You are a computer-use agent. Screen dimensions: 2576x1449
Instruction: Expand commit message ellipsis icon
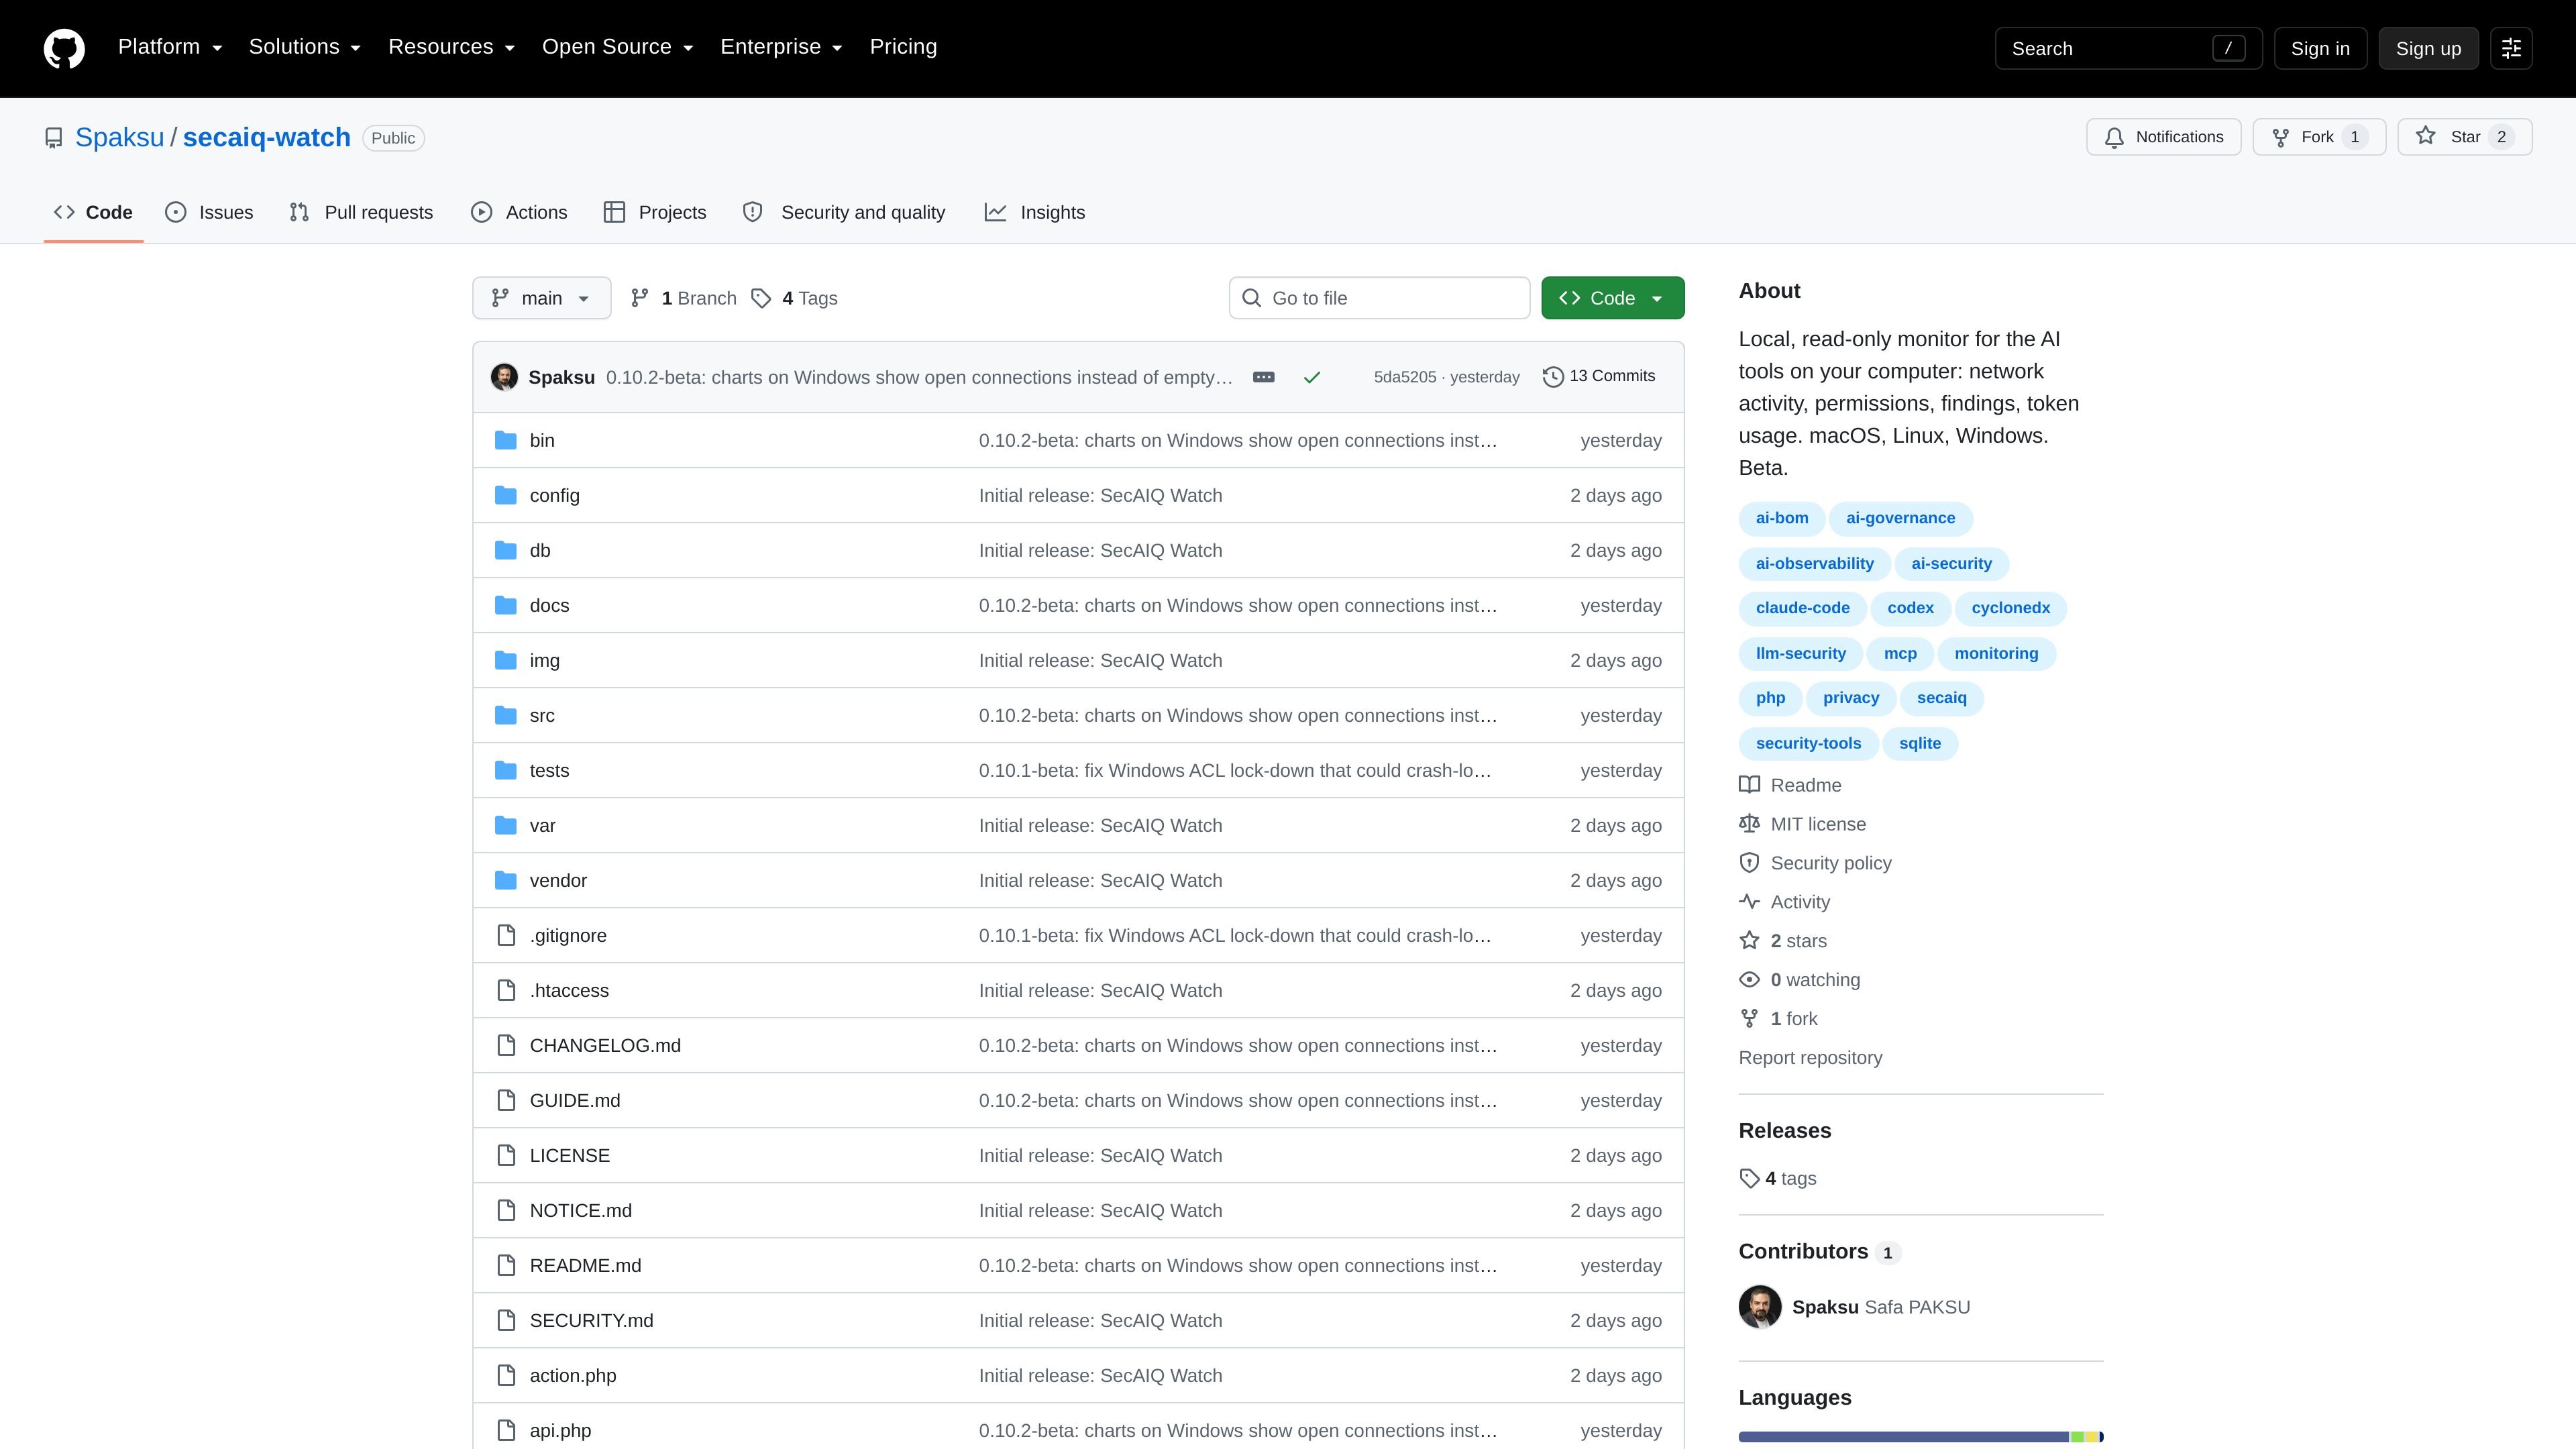pos(1264,377)
